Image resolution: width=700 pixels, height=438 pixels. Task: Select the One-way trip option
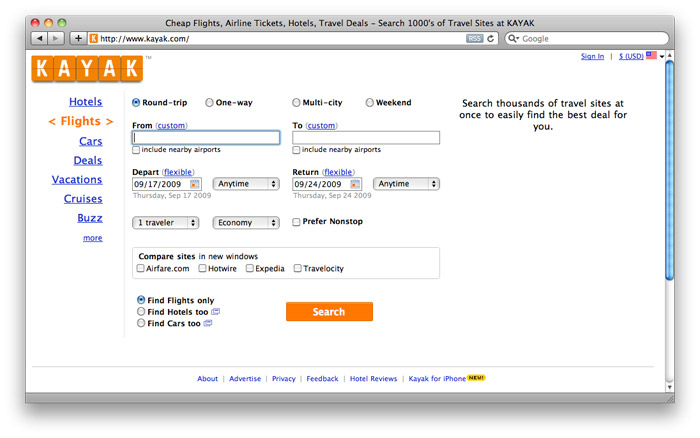point(210,102)
